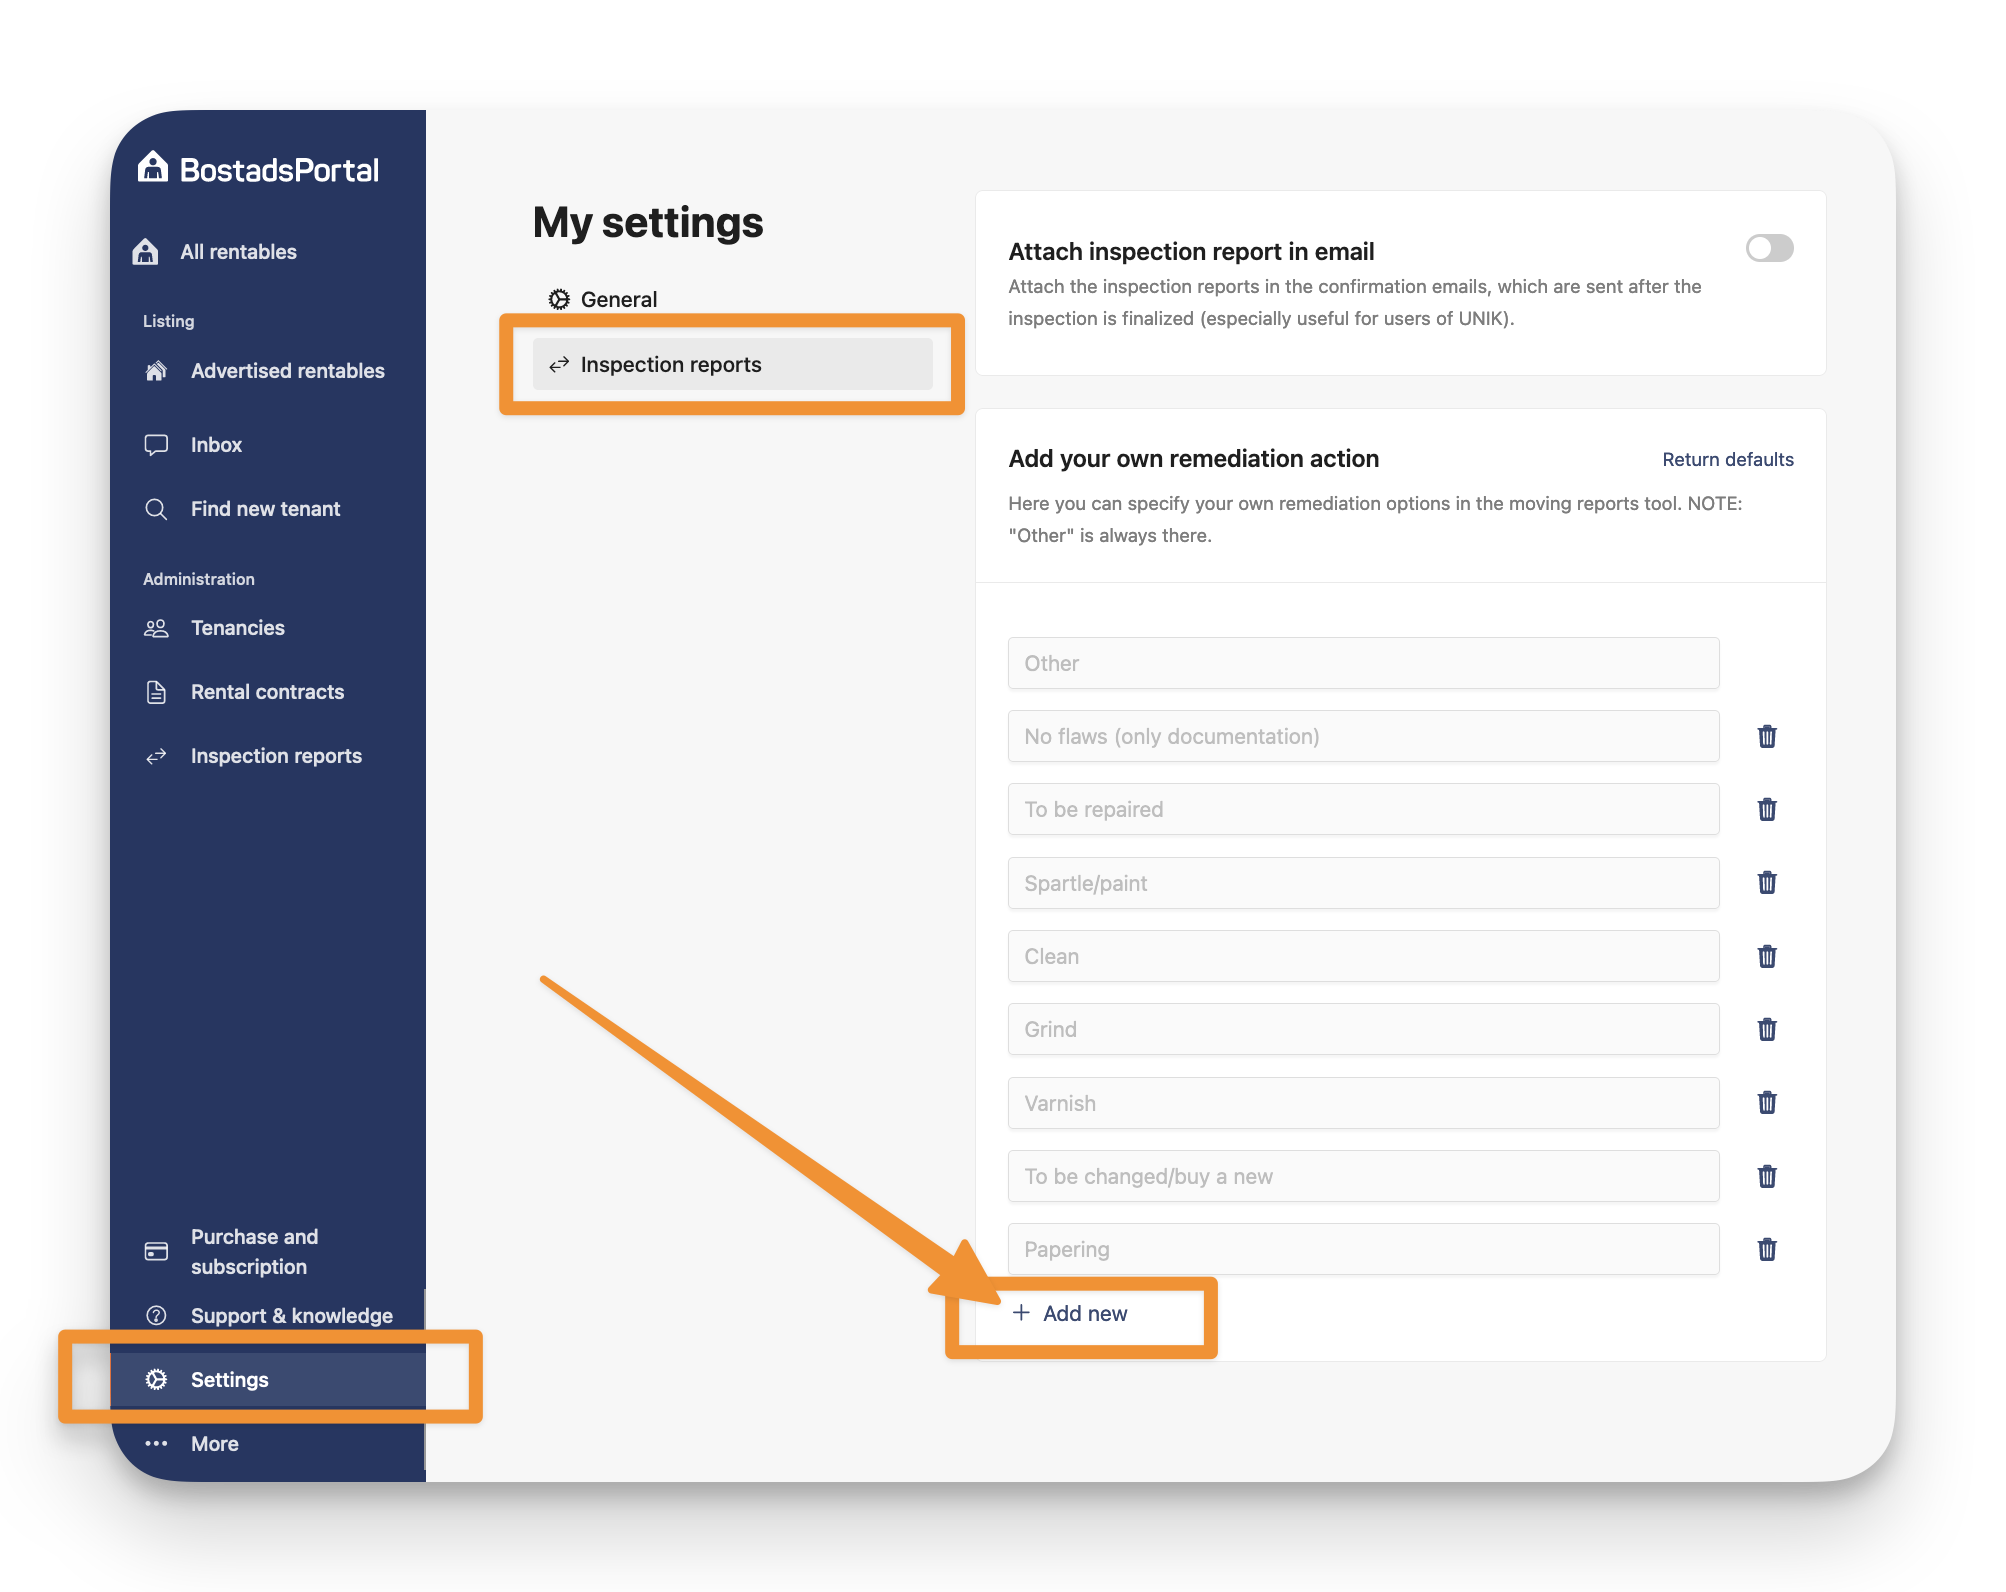This screenshot has height=1592, width=2006.
Task: Click Support & knowledge question icon
Action: (x=156, y=1316)
